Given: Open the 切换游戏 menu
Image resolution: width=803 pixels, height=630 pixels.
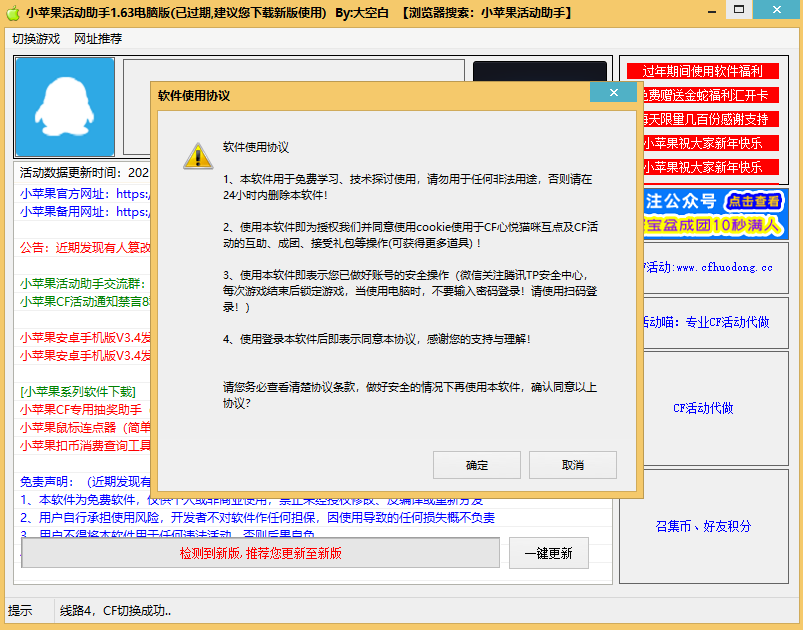Looking at the screenshot, I should (x=36, y=39).
